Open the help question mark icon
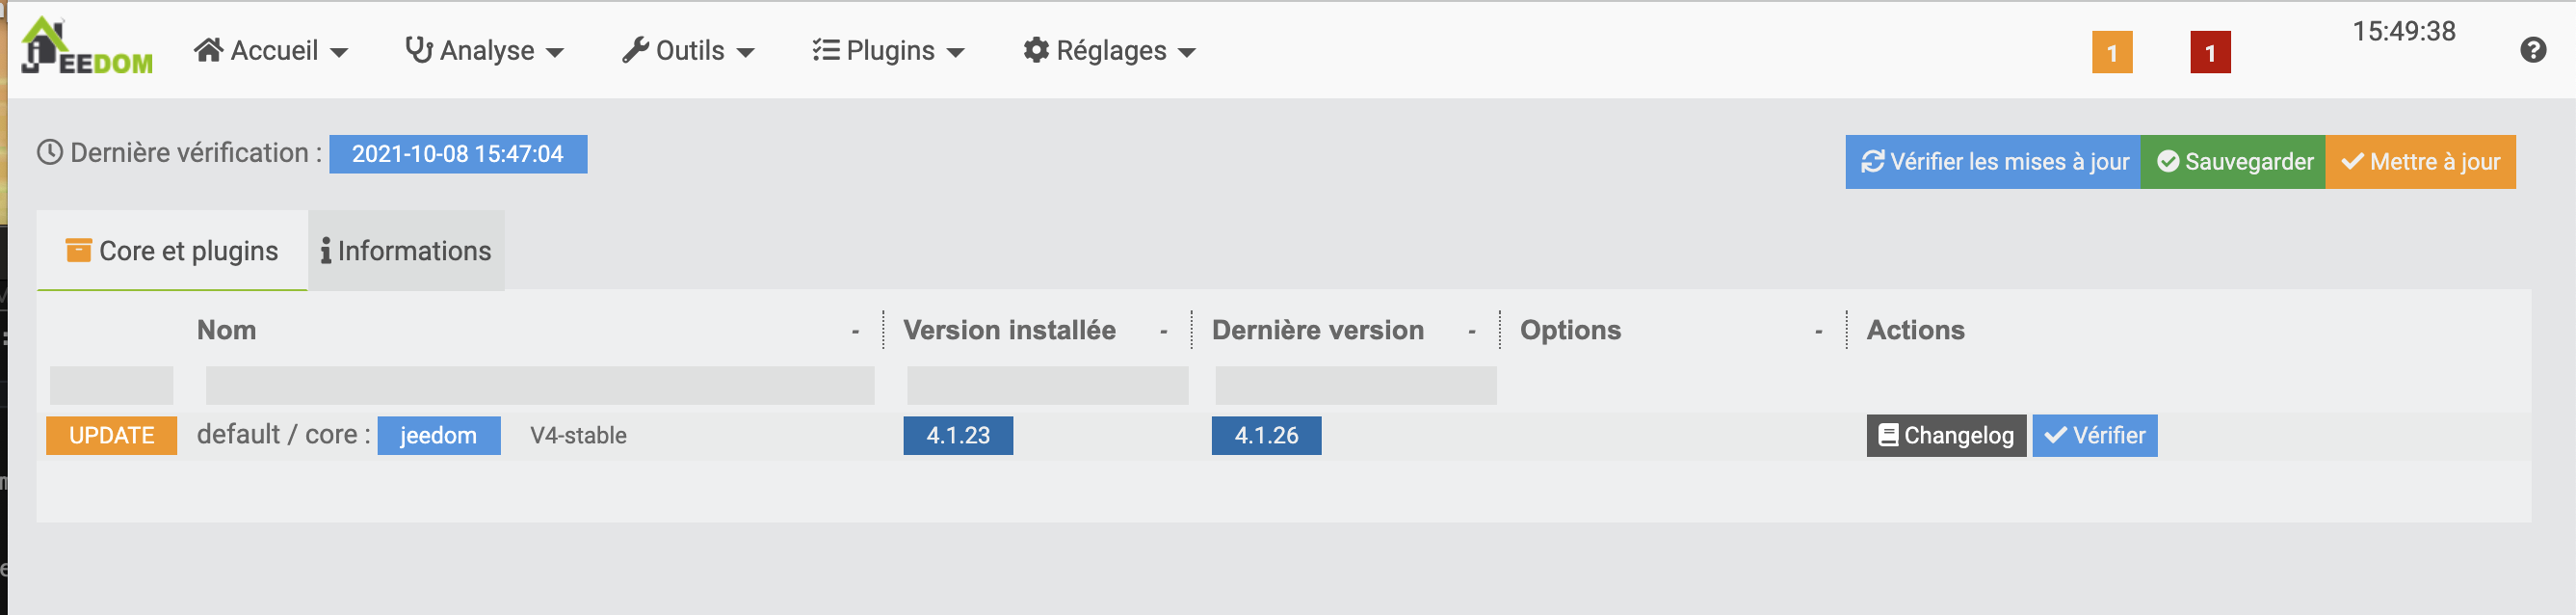 2532,50
